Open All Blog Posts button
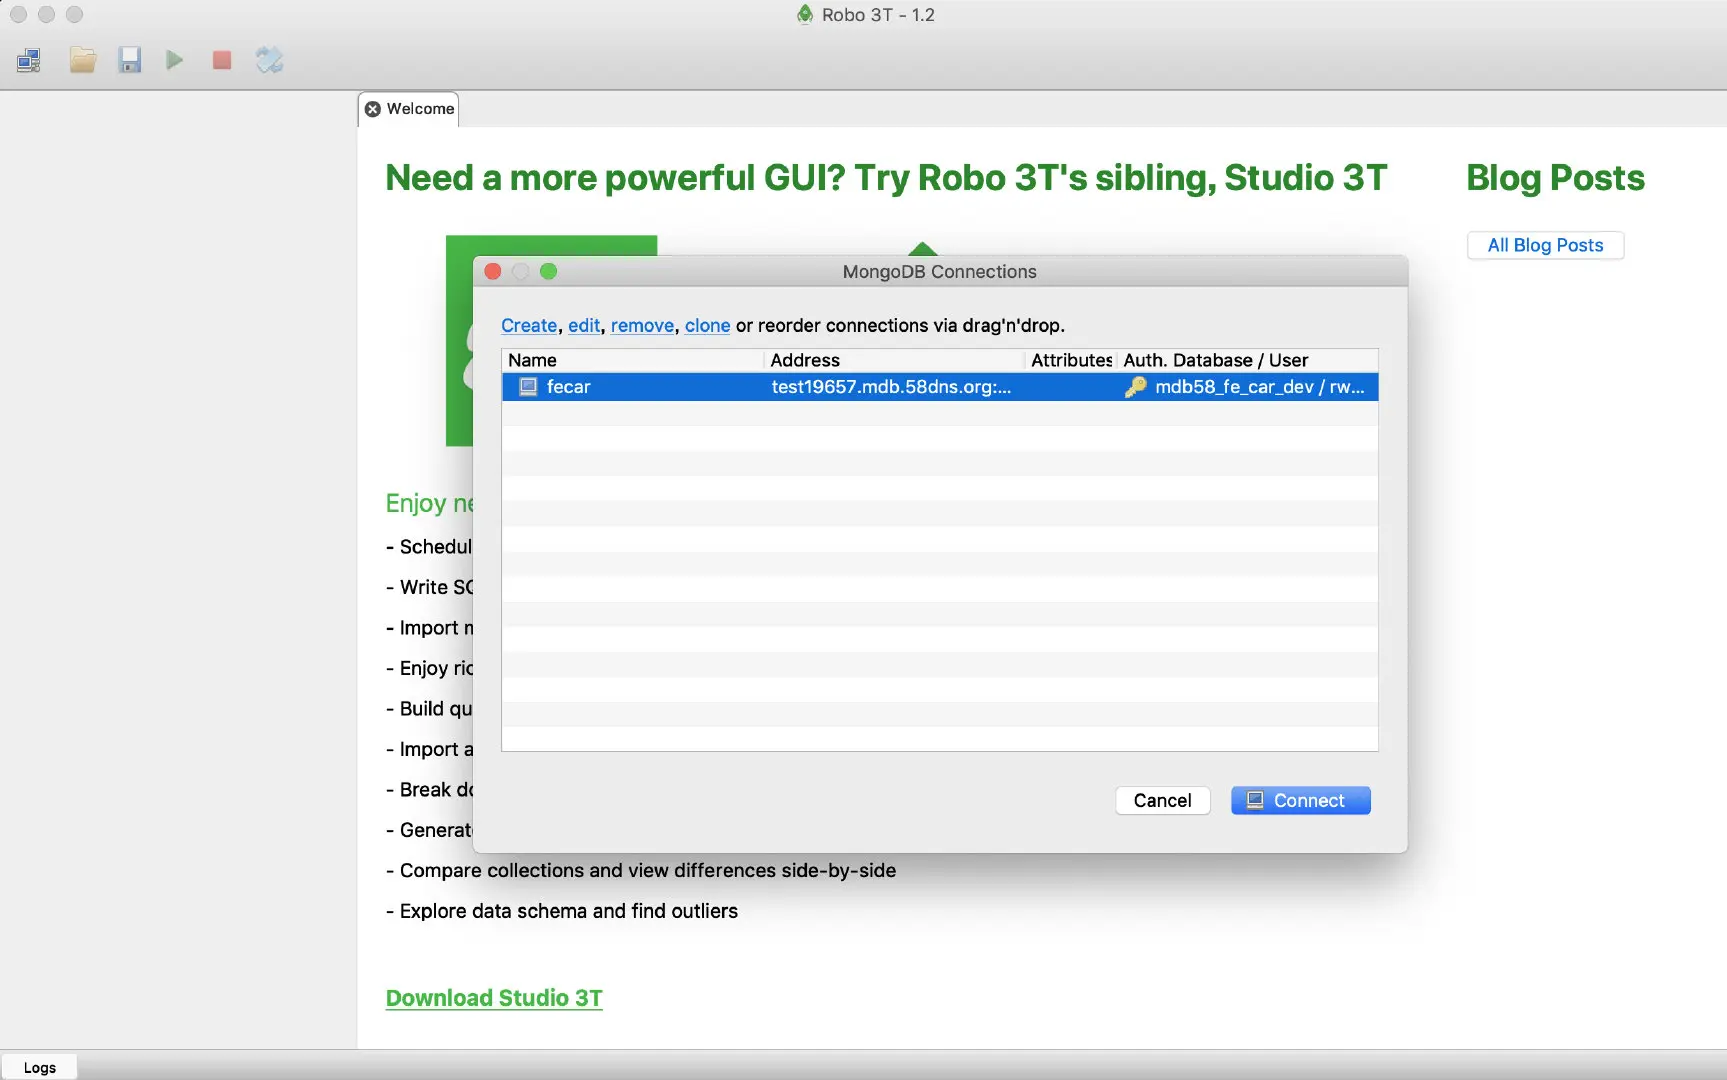The image size is (1727, 1080). coord(1545,245)
